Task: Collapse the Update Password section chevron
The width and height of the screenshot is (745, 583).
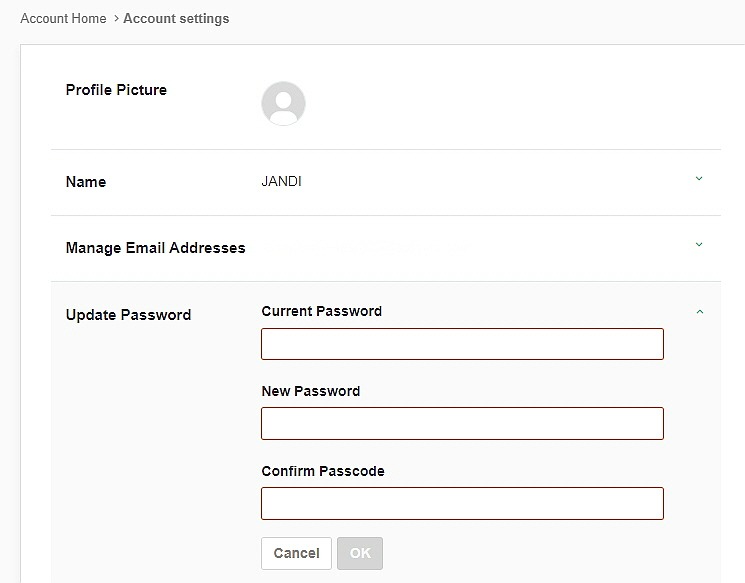Action: click(x=699, y=312)
